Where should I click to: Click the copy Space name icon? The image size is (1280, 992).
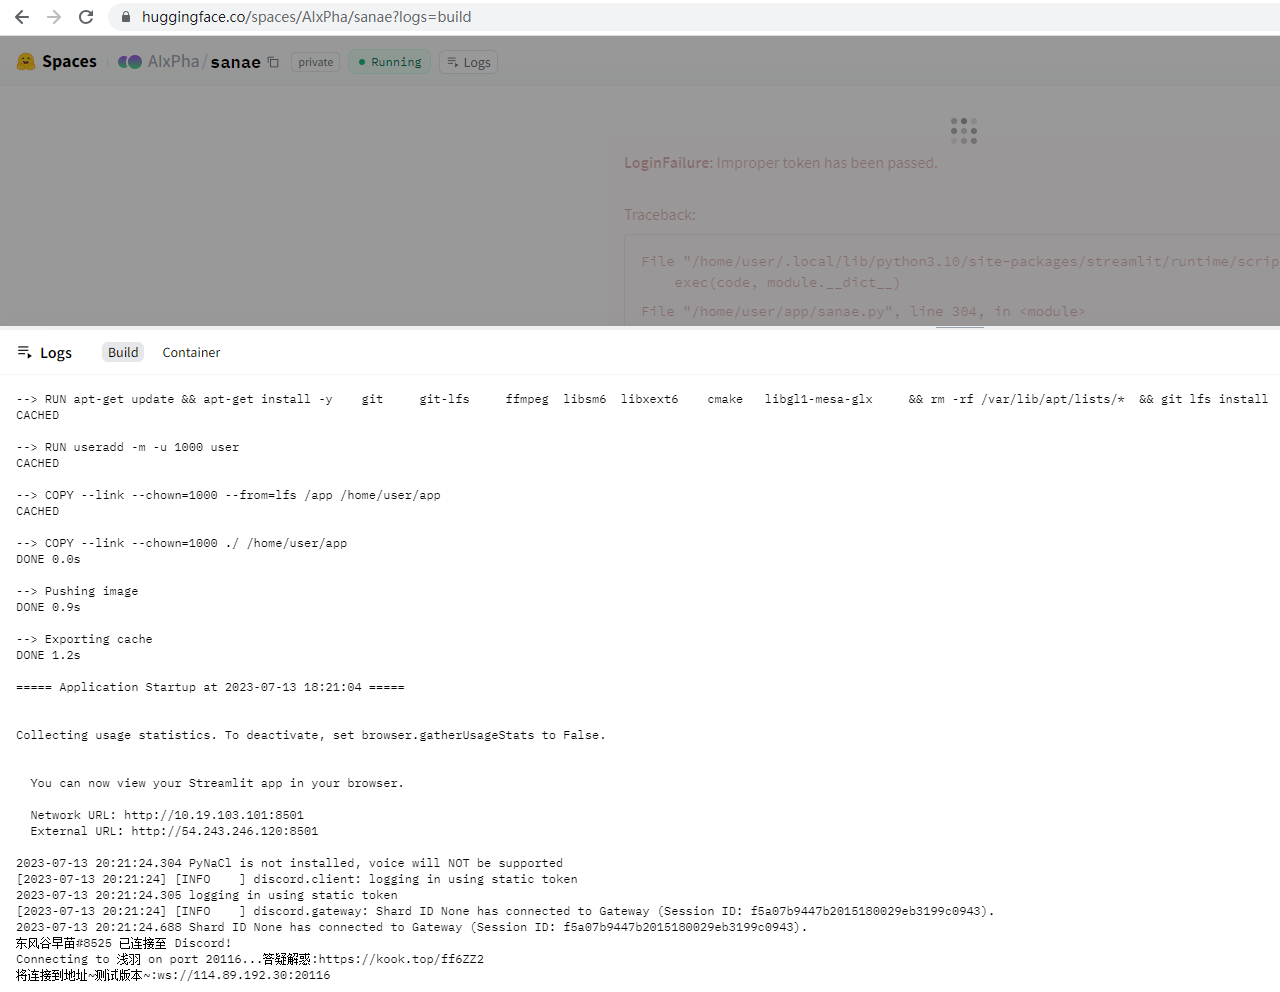[x=272, y=61]
